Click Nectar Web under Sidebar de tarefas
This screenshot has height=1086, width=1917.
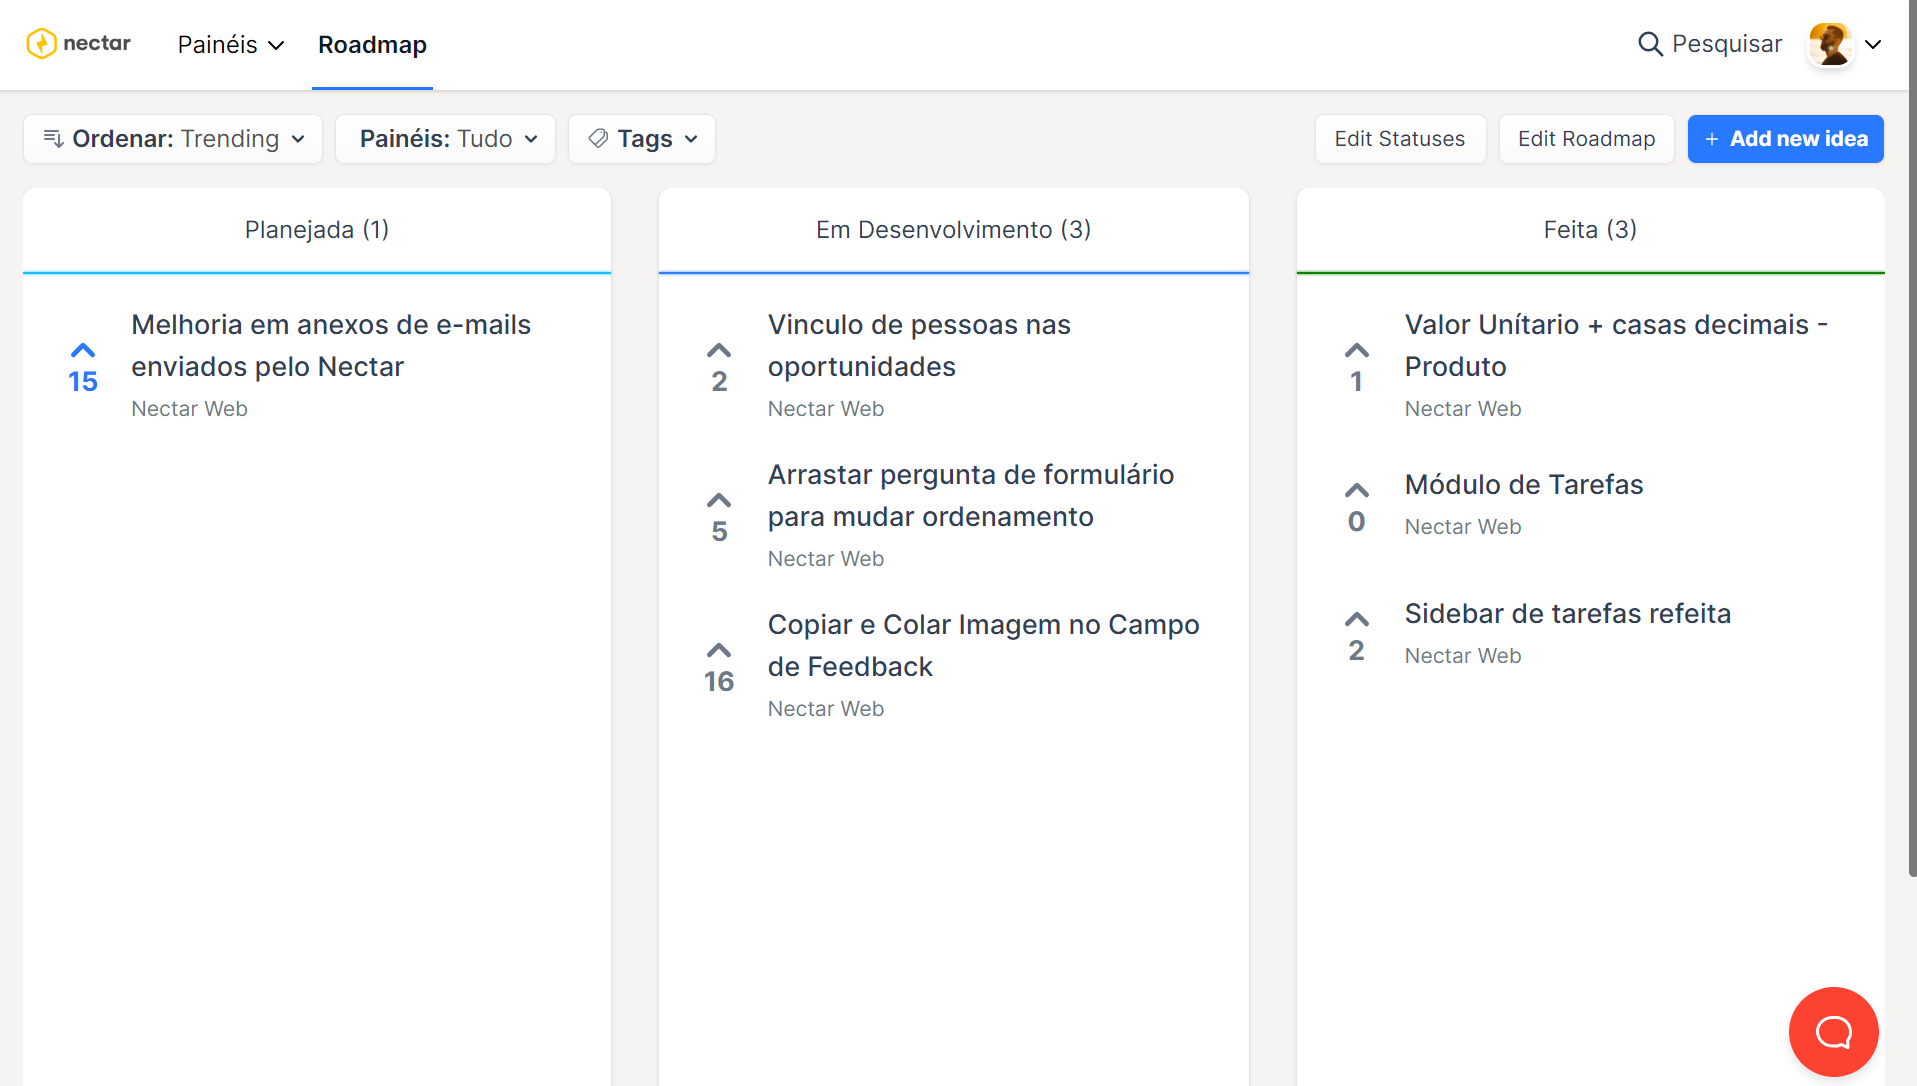click(x=1462, y=656)
